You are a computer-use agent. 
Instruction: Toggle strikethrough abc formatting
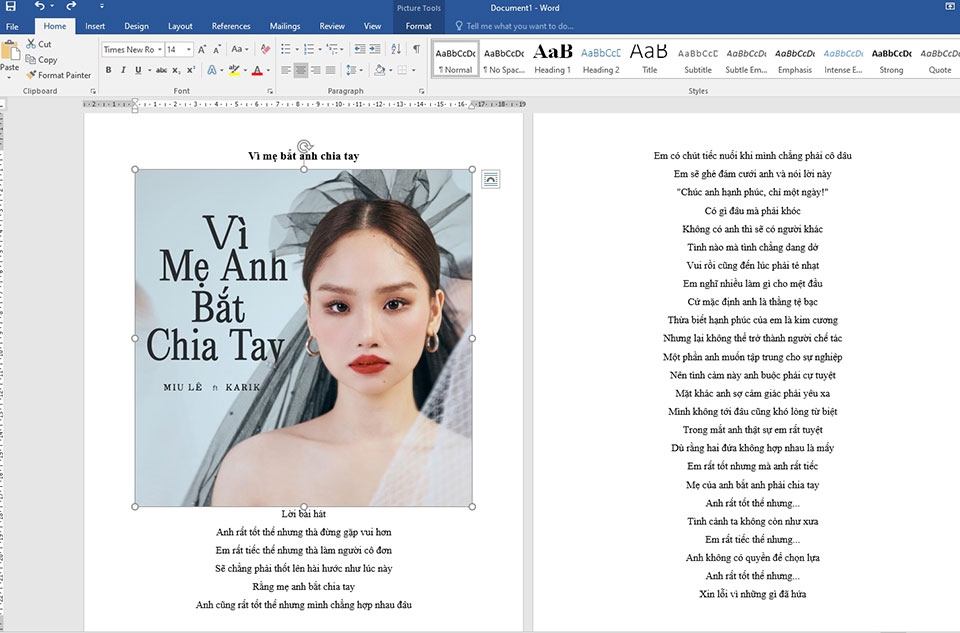click(161, 70)
